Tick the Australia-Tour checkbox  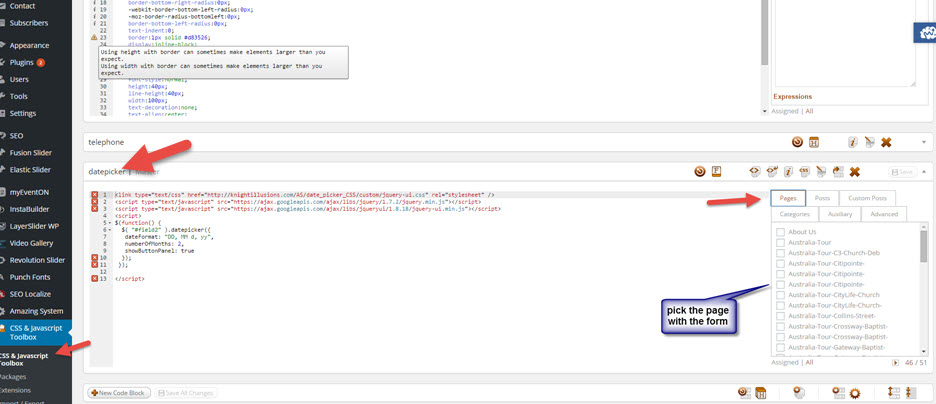point(780,242)
